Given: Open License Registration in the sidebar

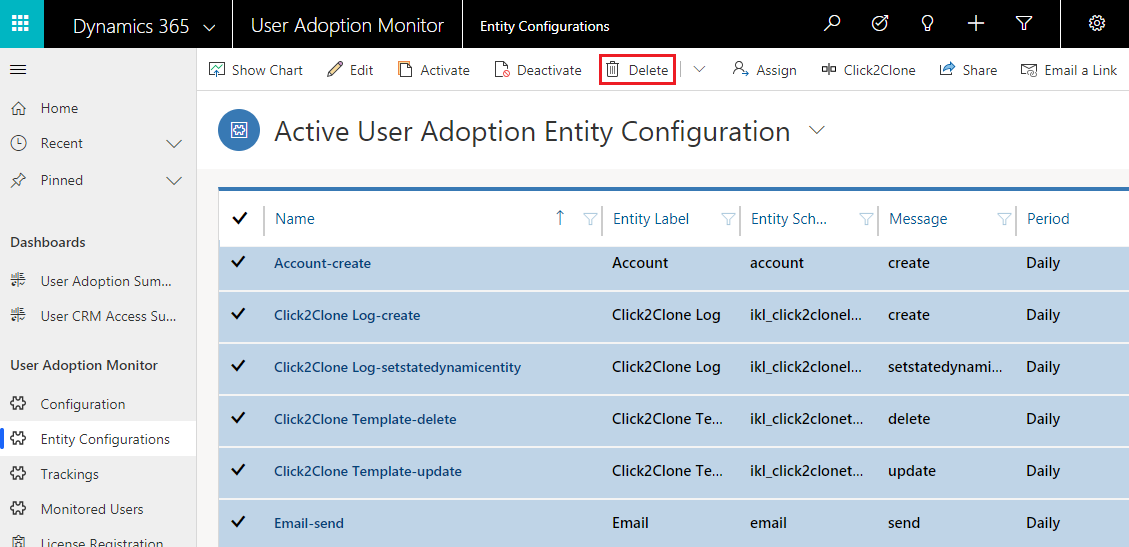Looking at the screenshot, I should 98,540.
